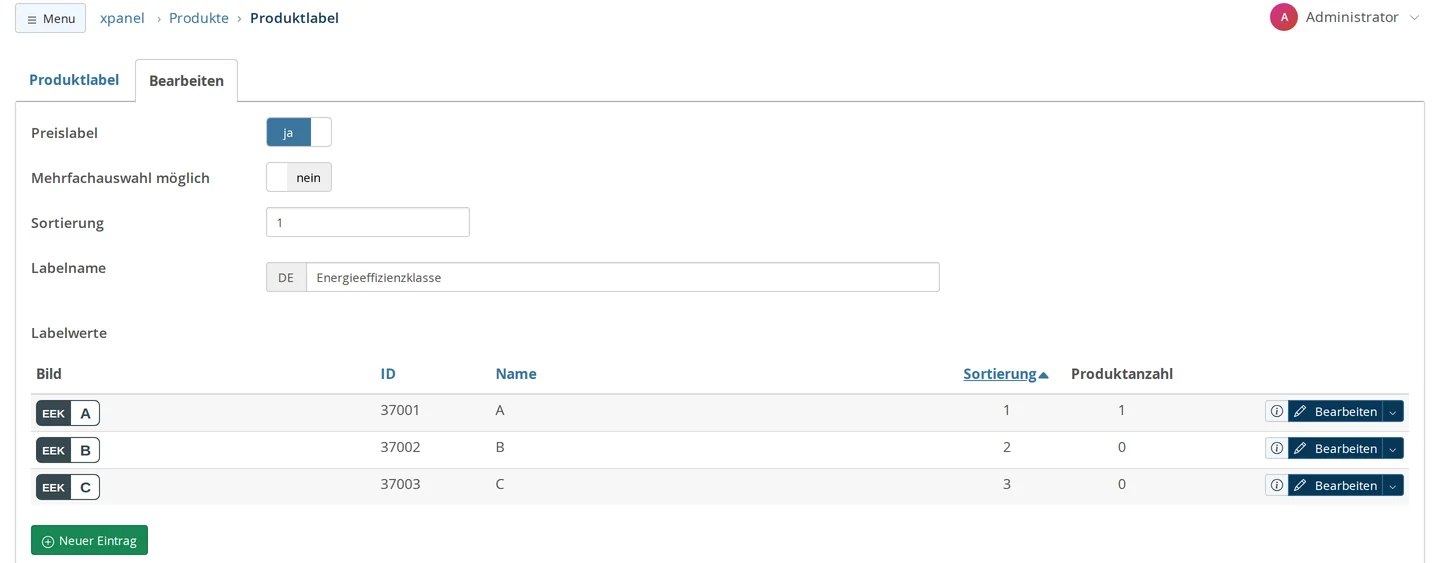1440x563 pixels.
Task: Select ID cell 37001
Action: click(x=400, y=410)
